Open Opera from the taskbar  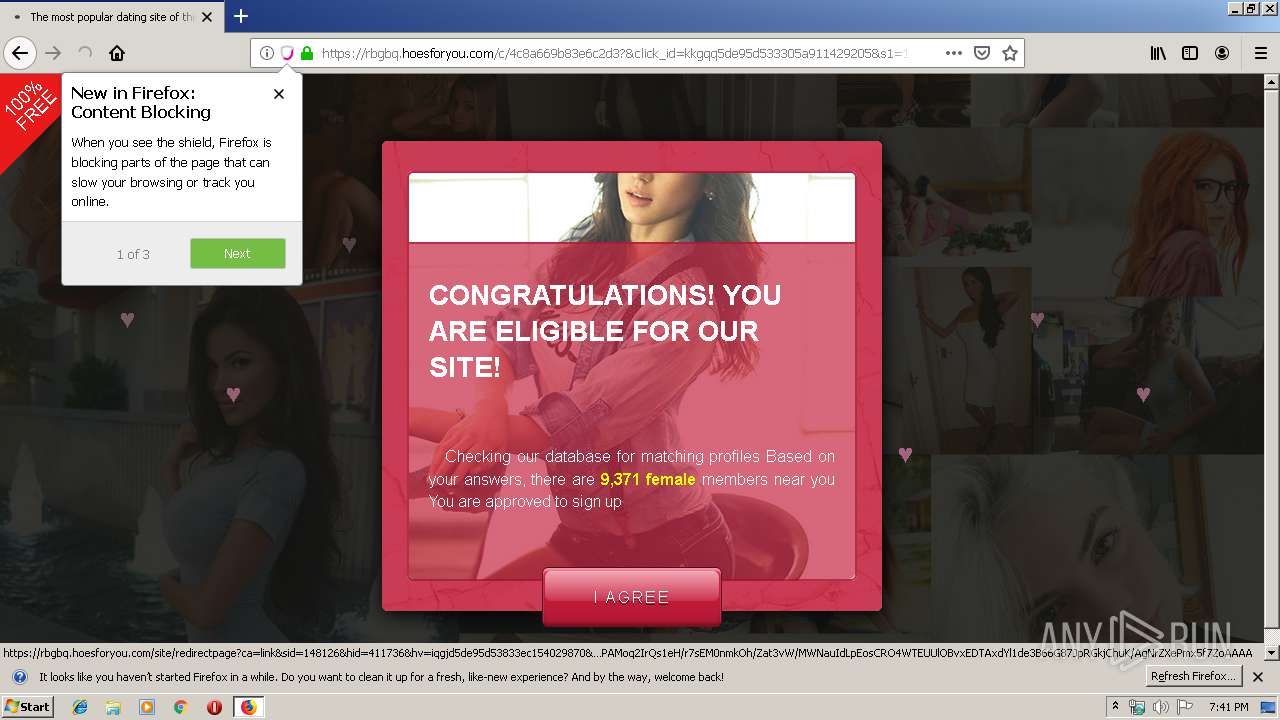[x=214, y=707]
